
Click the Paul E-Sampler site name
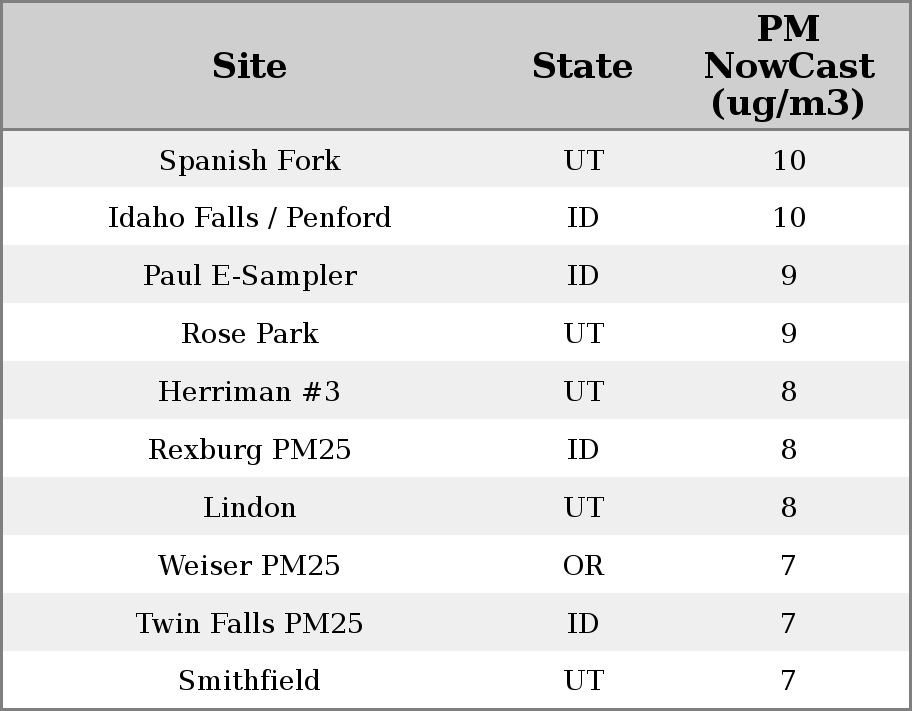pyautogui.click(x=250, y=276)
